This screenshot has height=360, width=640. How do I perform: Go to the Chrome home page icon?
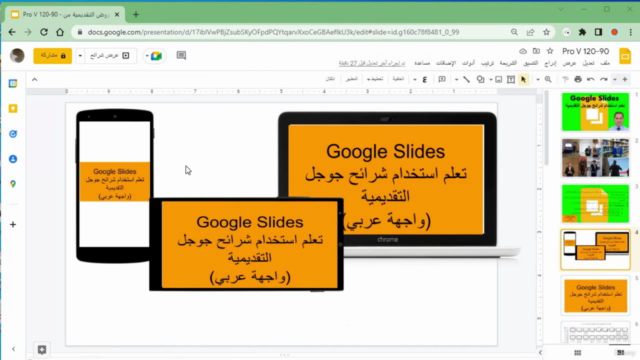(x=60, y=32)
